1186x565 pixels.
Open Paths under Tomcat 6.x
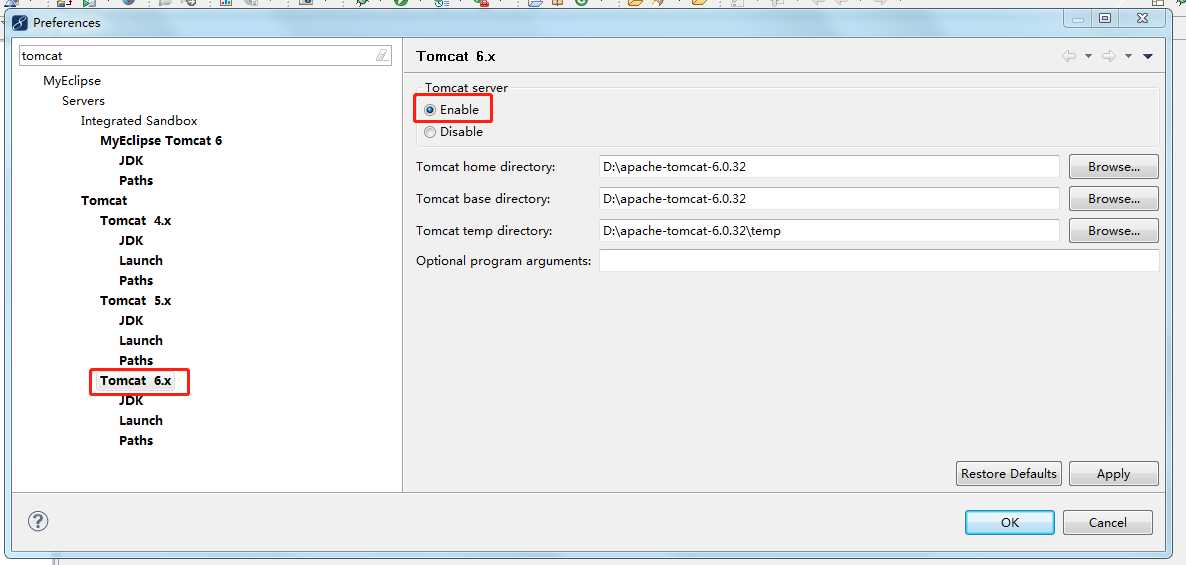[136, 440]
